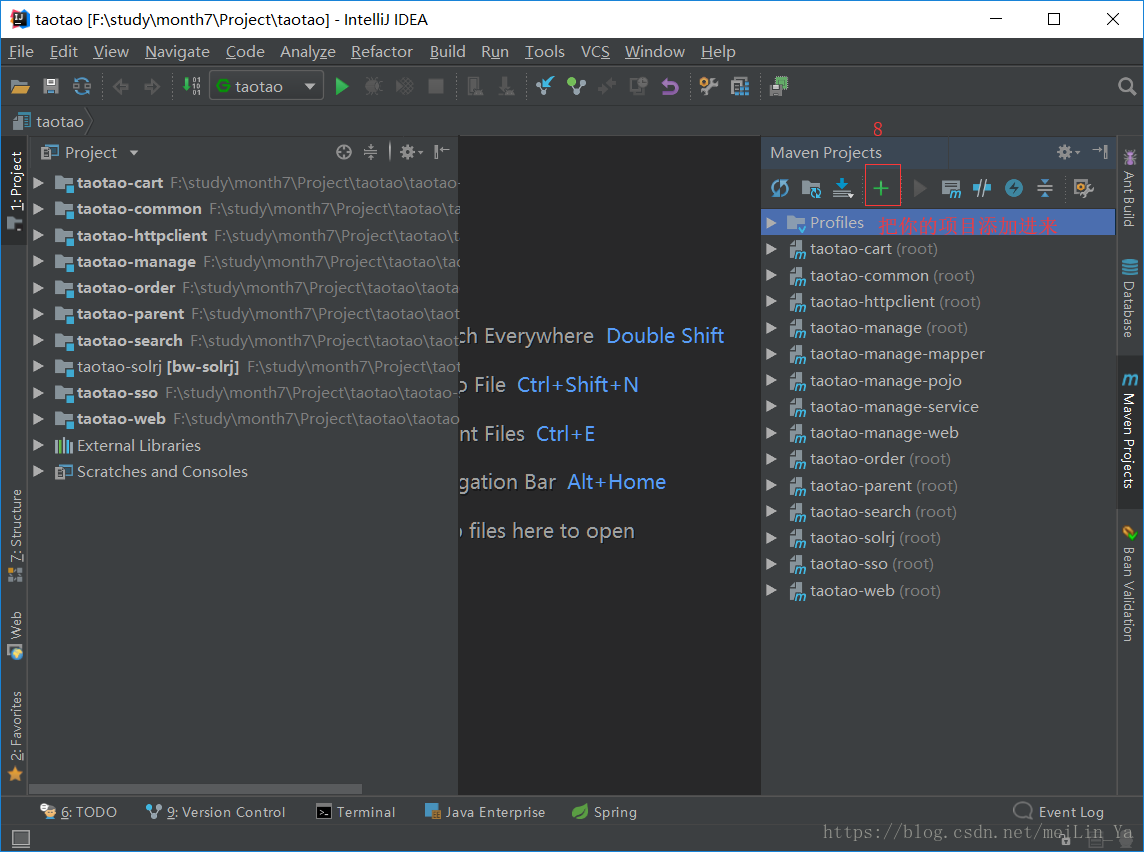This screenshot has height=852, width=1144.
Task: Expand taotao-manage in Project tree
Action: point(39,261)
